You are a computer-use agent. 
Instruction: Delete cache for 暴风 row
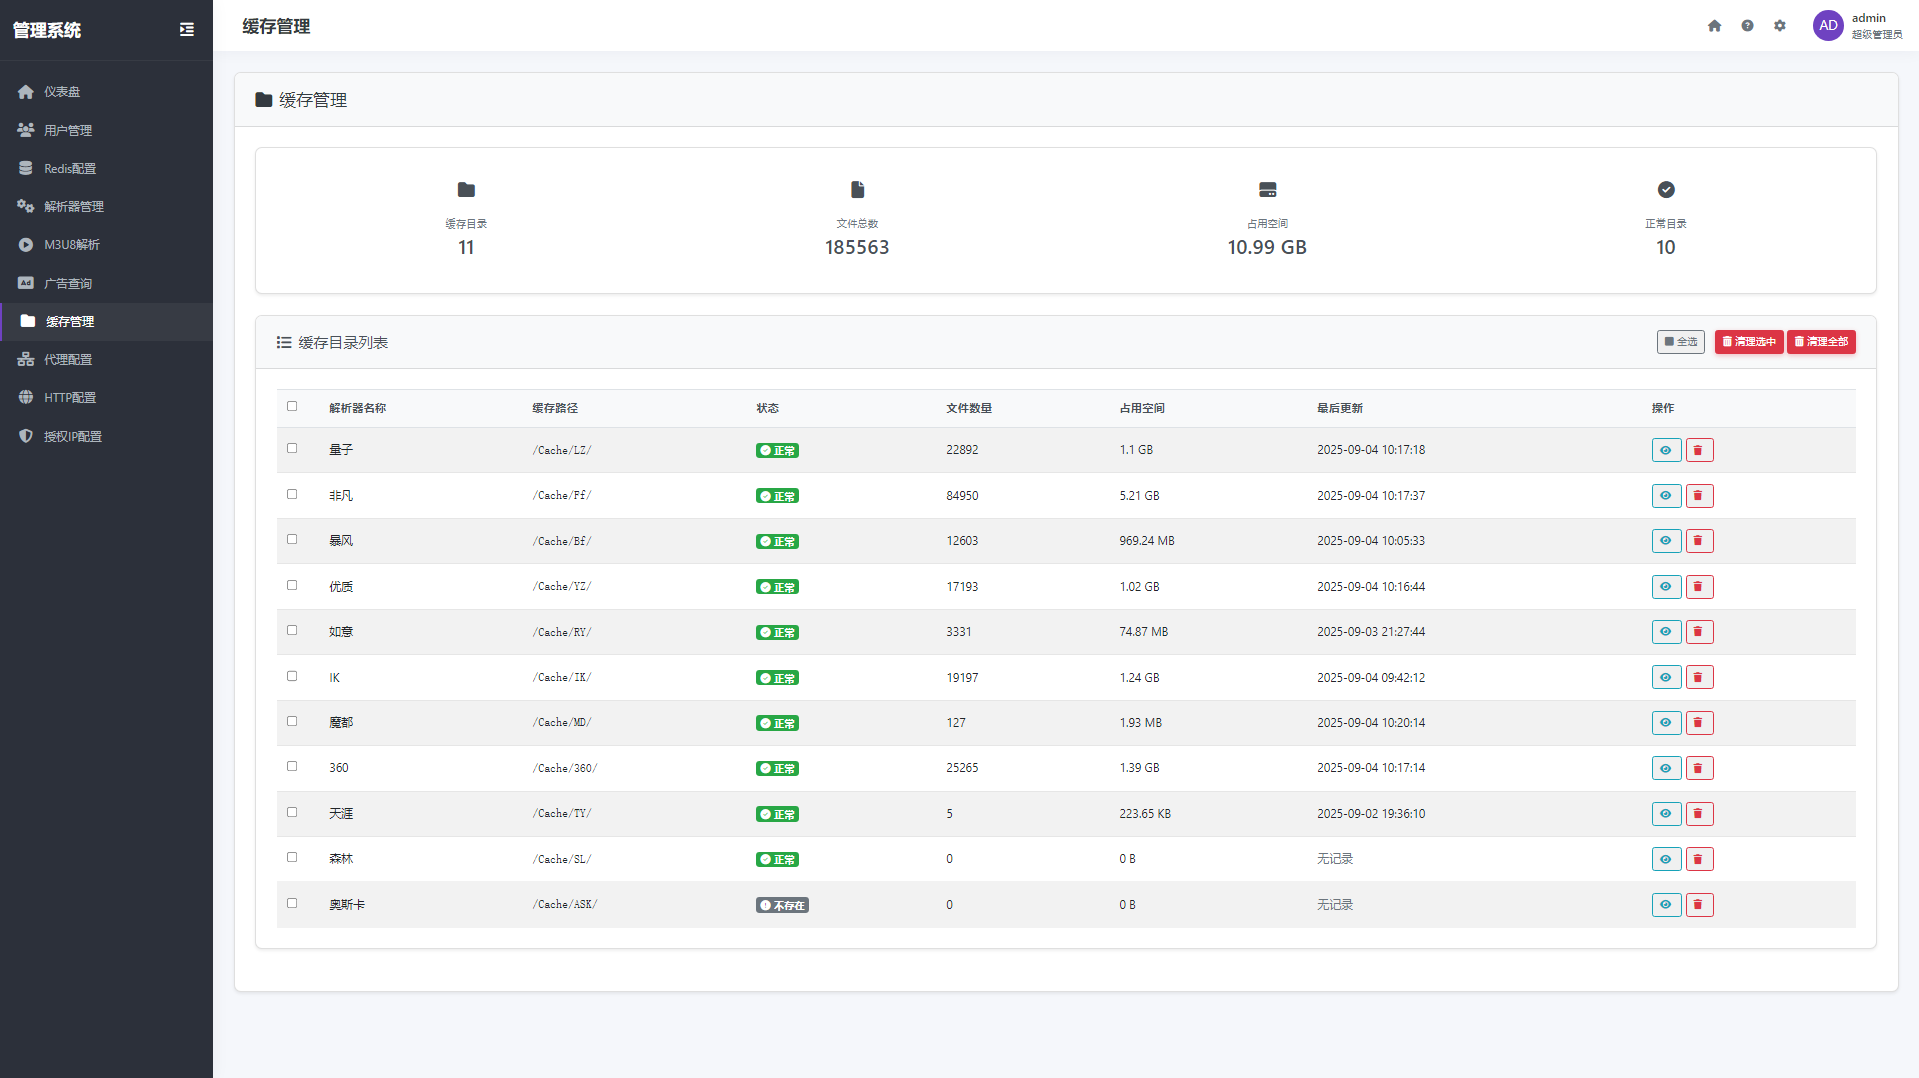tap(1699, 541)
